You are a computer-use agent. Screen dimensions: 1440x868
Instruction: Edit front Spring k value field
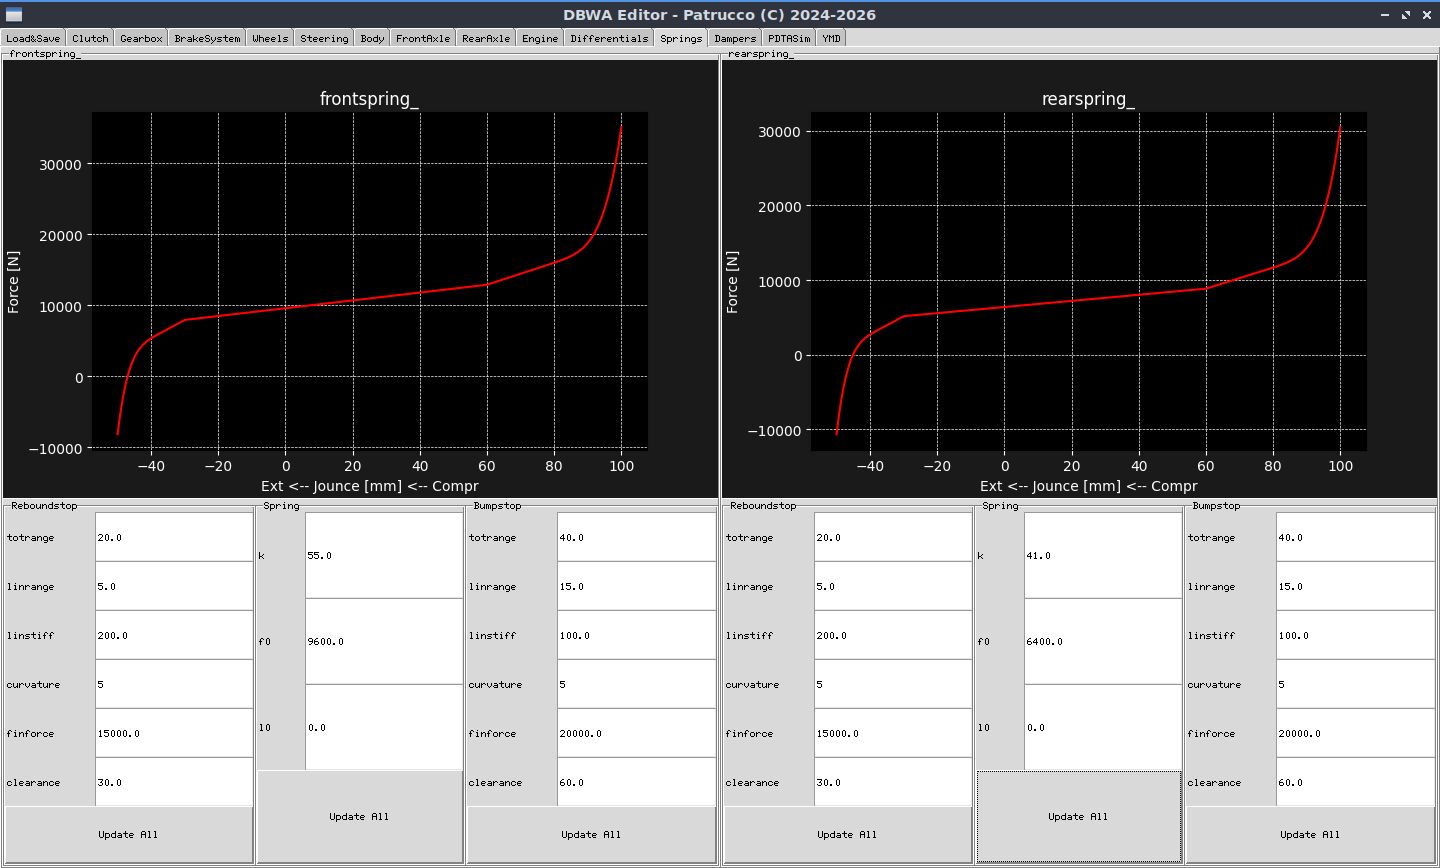[x=384, y=555]
